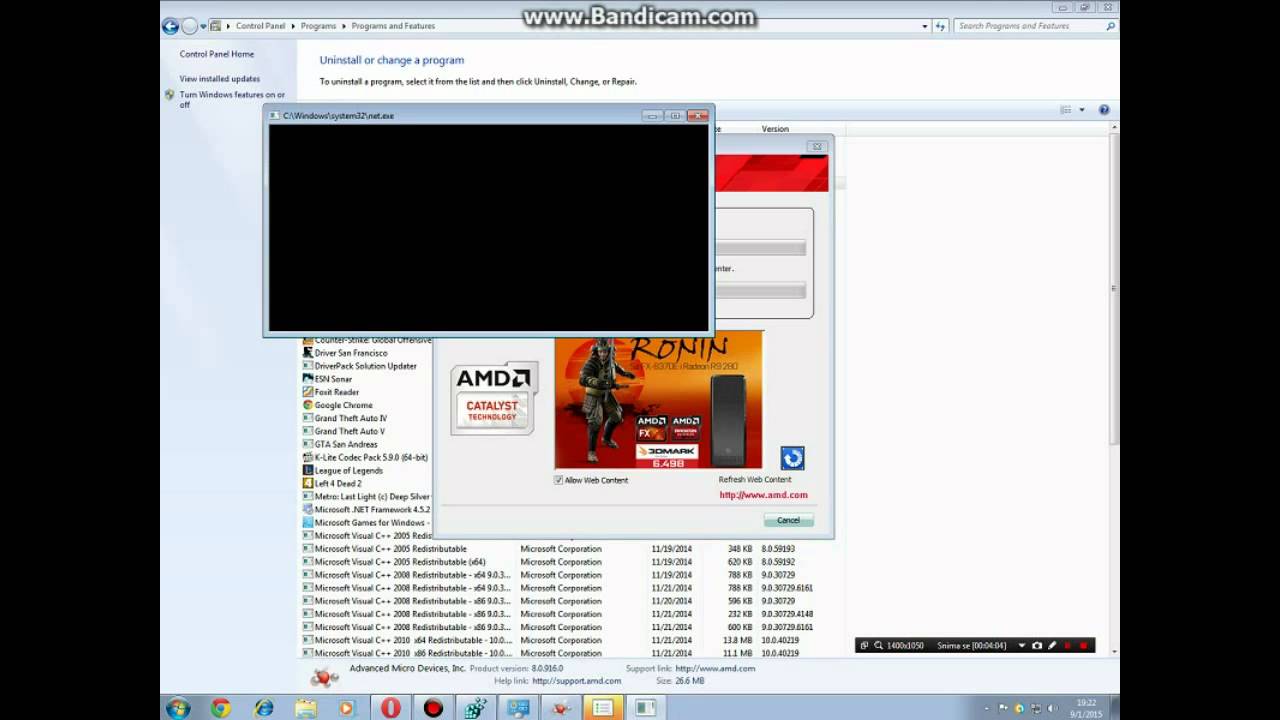
Task: Click the refresh button next to address bar
Action: point(940,26)
